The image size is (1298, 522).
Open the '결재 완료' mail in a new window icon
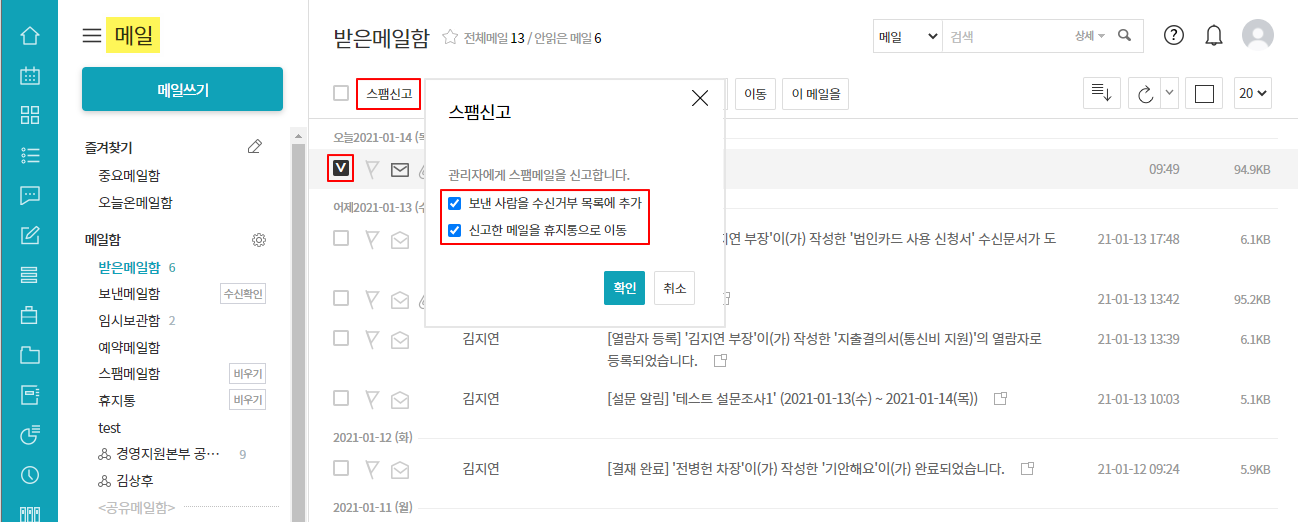(x=1026, y=468)
